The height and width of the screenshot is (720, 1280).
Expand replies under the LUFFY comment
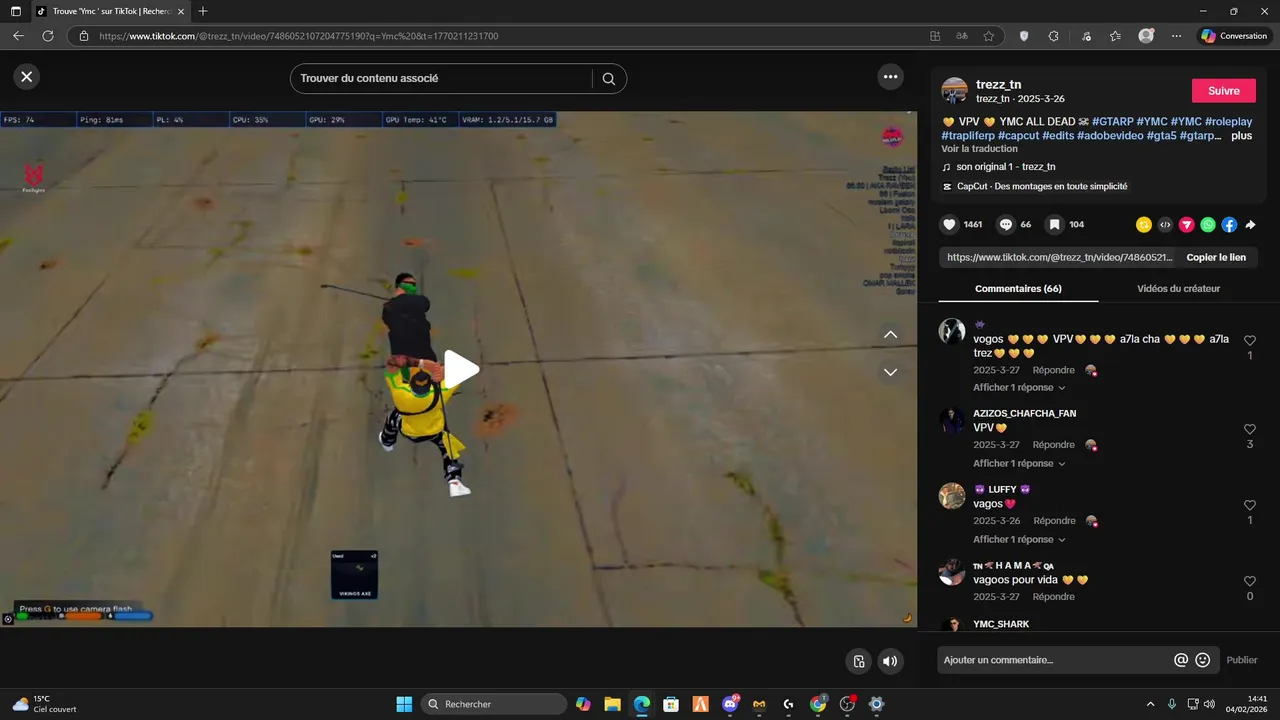(x=1019, y=540)
